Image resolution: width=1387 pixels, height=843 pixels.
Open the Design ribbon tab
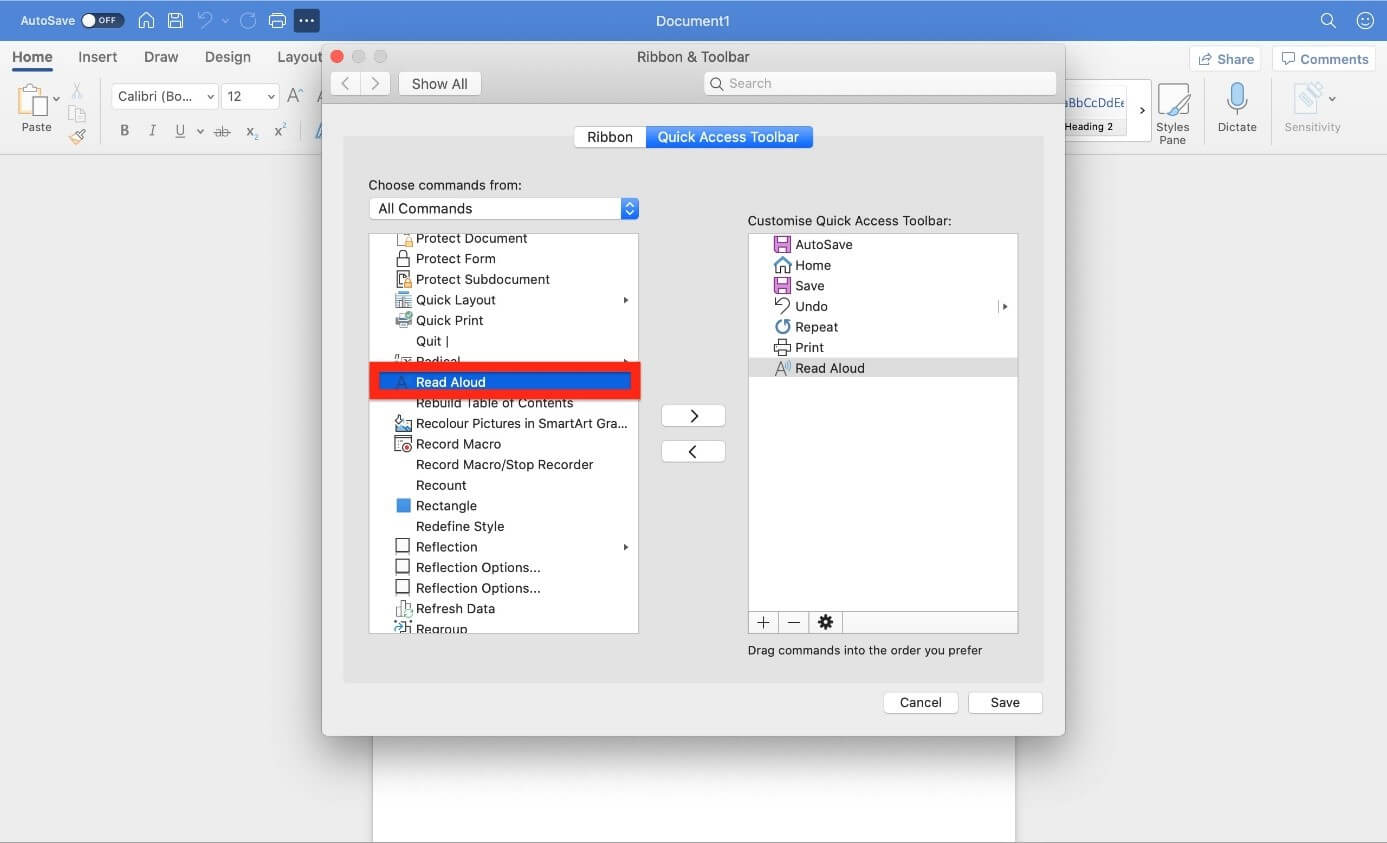pos(228,57)
